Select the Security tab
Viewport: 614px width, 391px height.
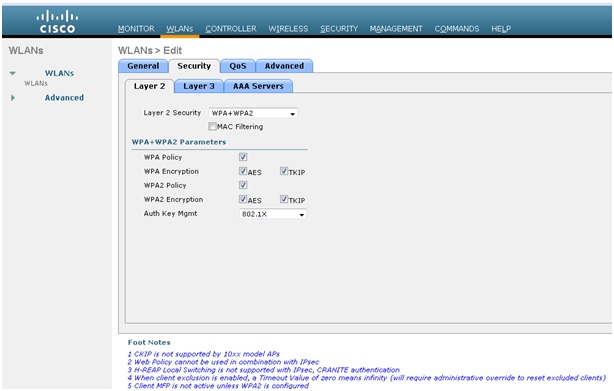[x=194, y=66]
